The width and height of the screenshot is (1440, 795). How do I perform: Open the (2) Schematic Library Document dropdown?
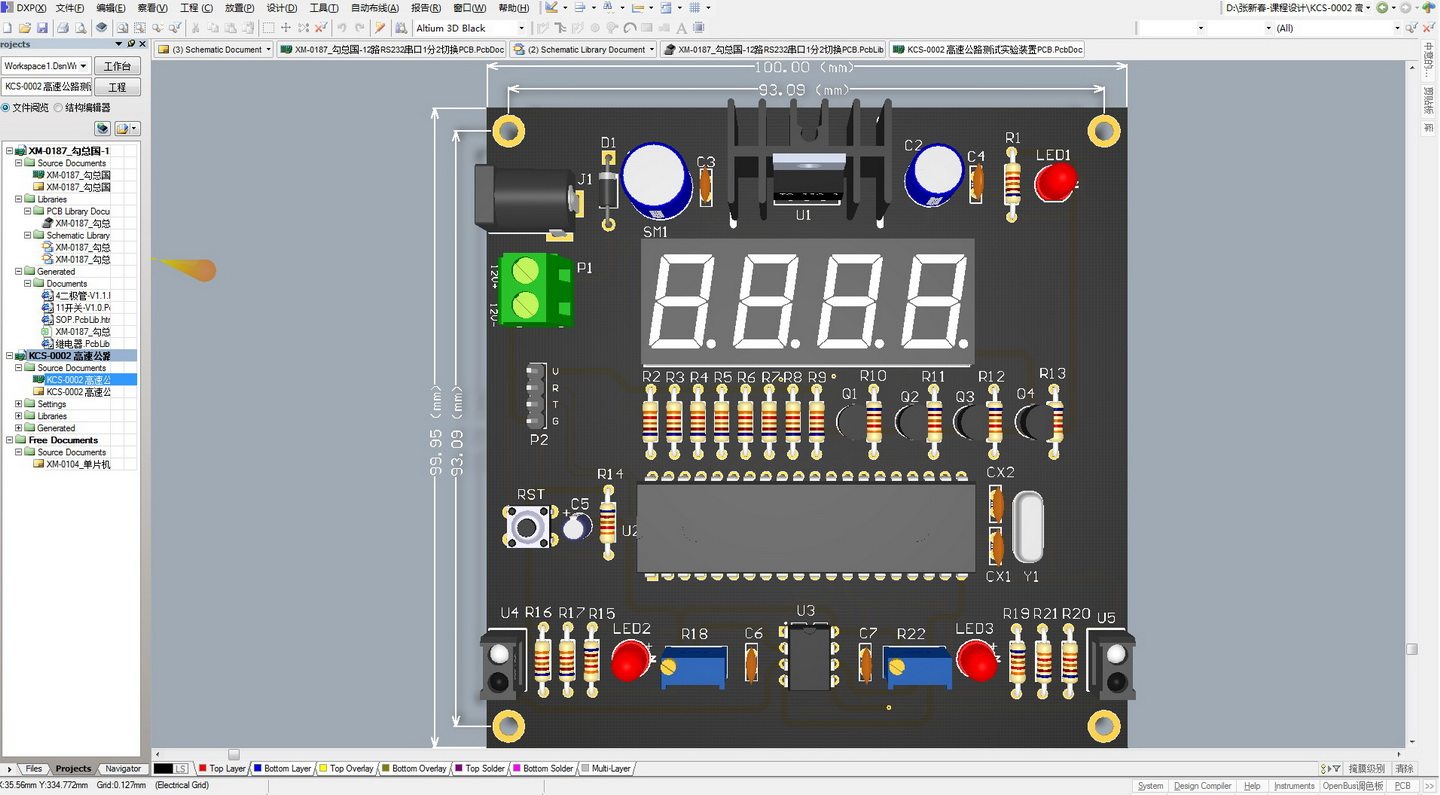(652, 49)
